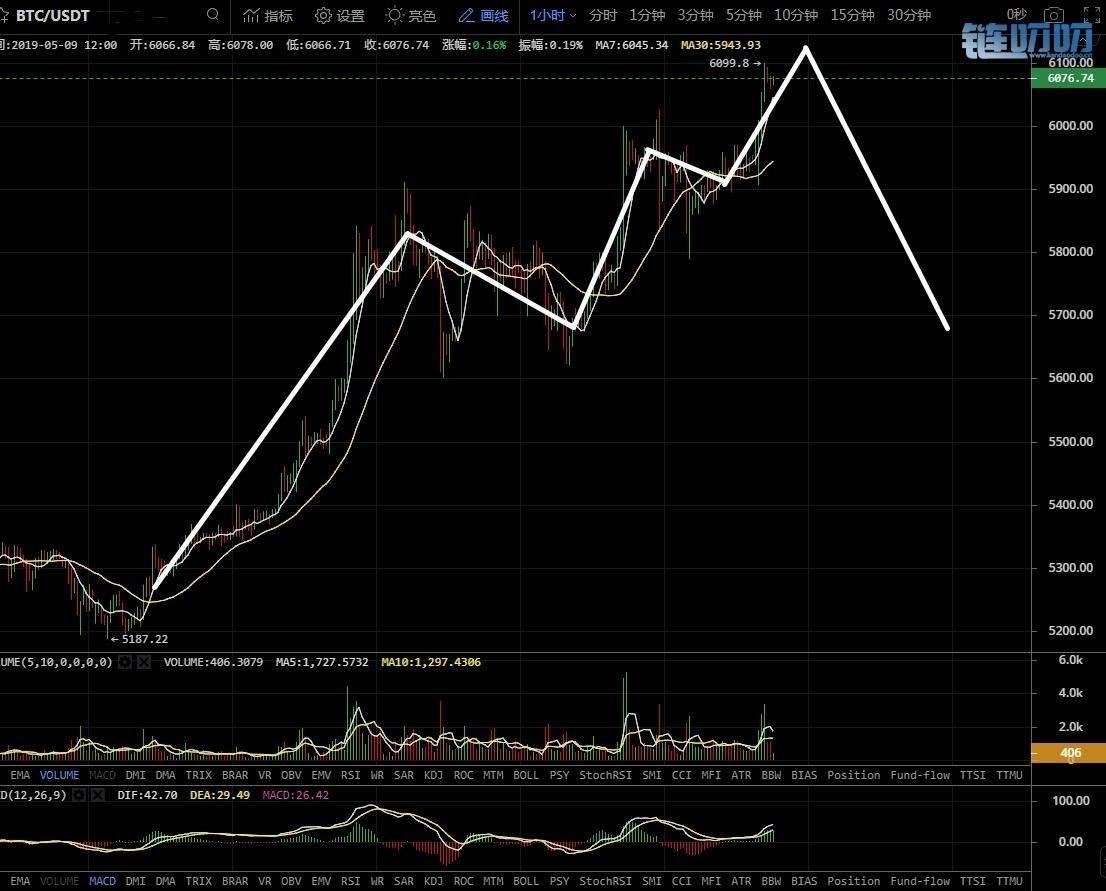This screenshot has height=891, width=1106.
Task: Select Fund-flow in volume panel indicator row
Action: tap(920, 775)
